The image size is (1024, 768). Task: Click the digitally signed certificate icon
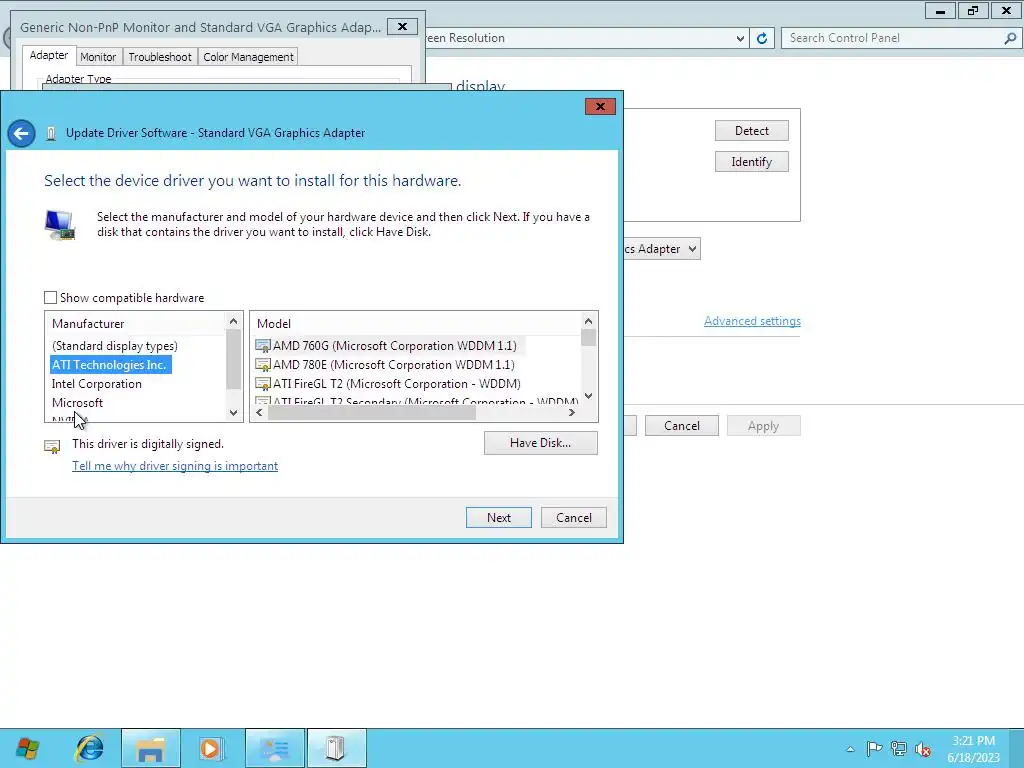coord(52,446)
